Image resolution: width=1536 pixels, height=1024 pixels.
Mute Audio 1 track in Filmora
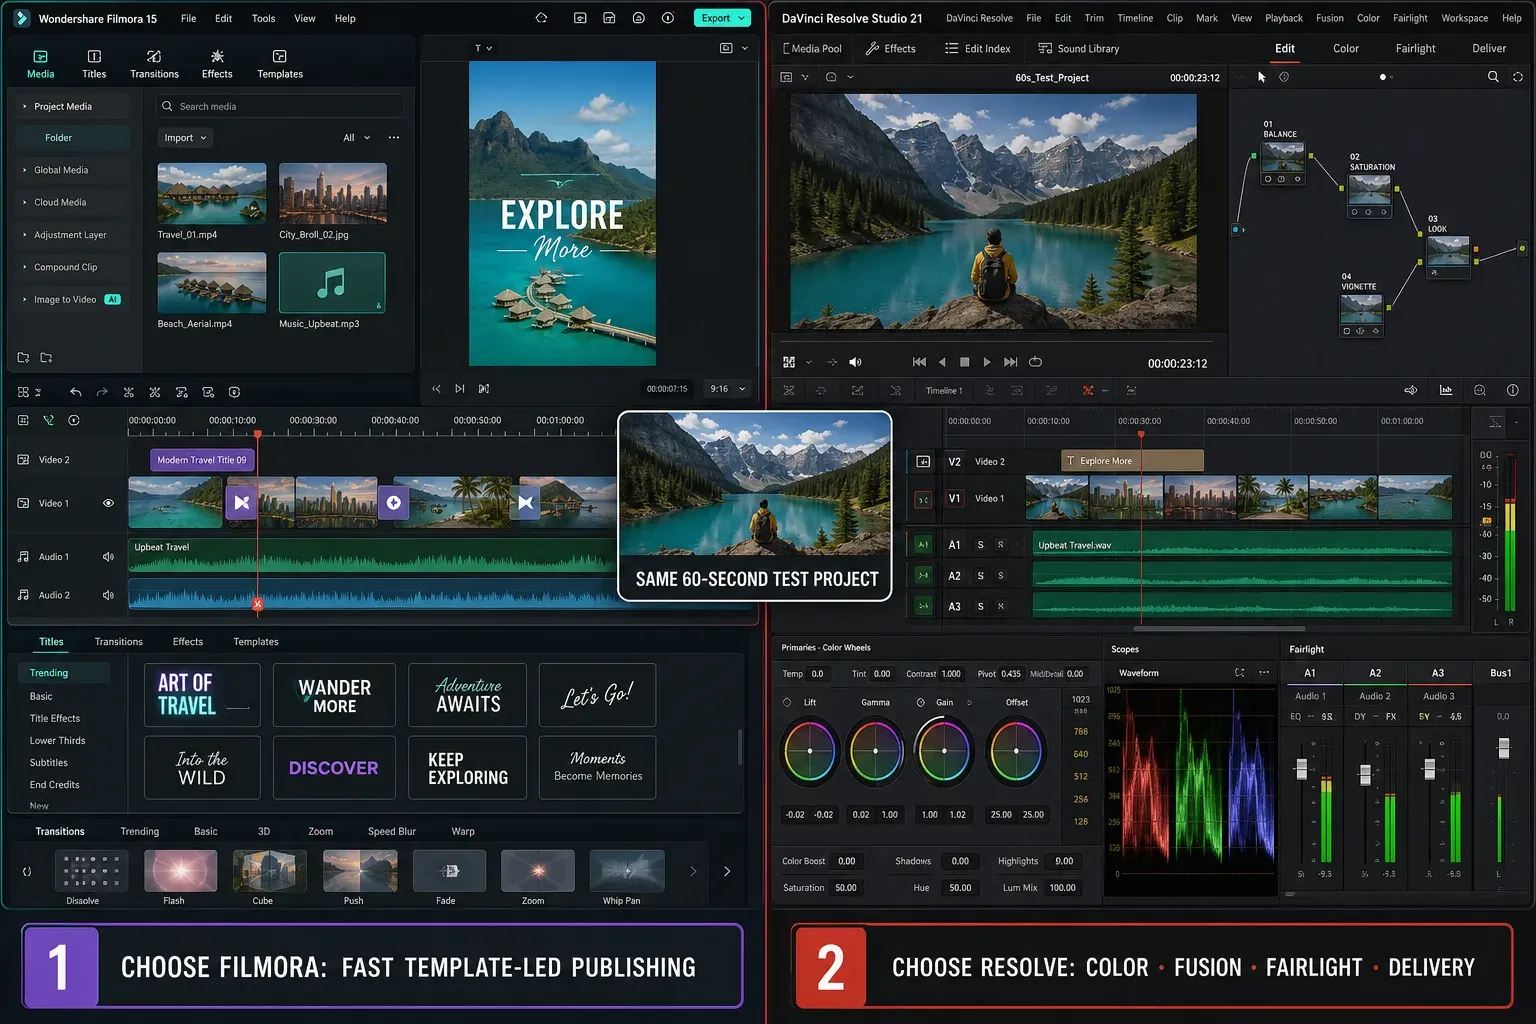[x=108, y=557]
